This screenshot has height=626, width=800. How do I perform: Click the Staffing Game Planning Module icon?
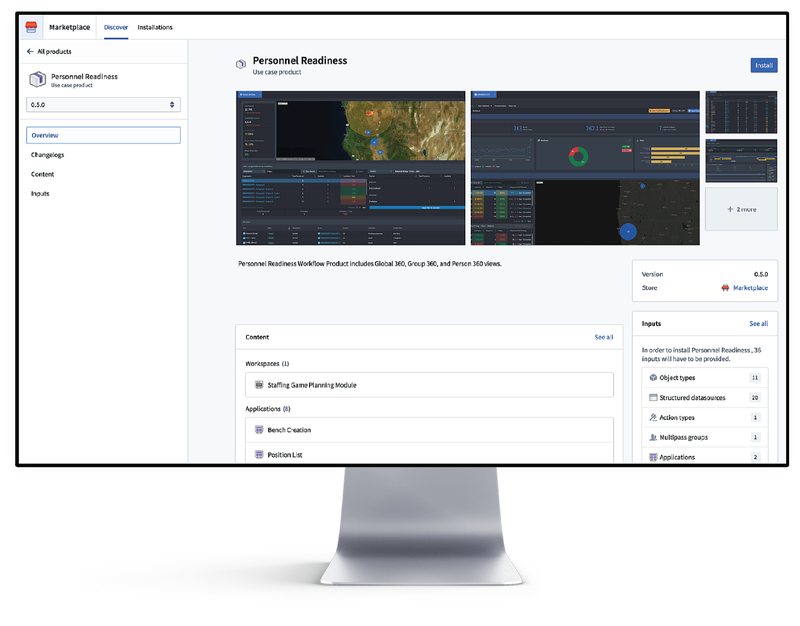coord(259,385)
